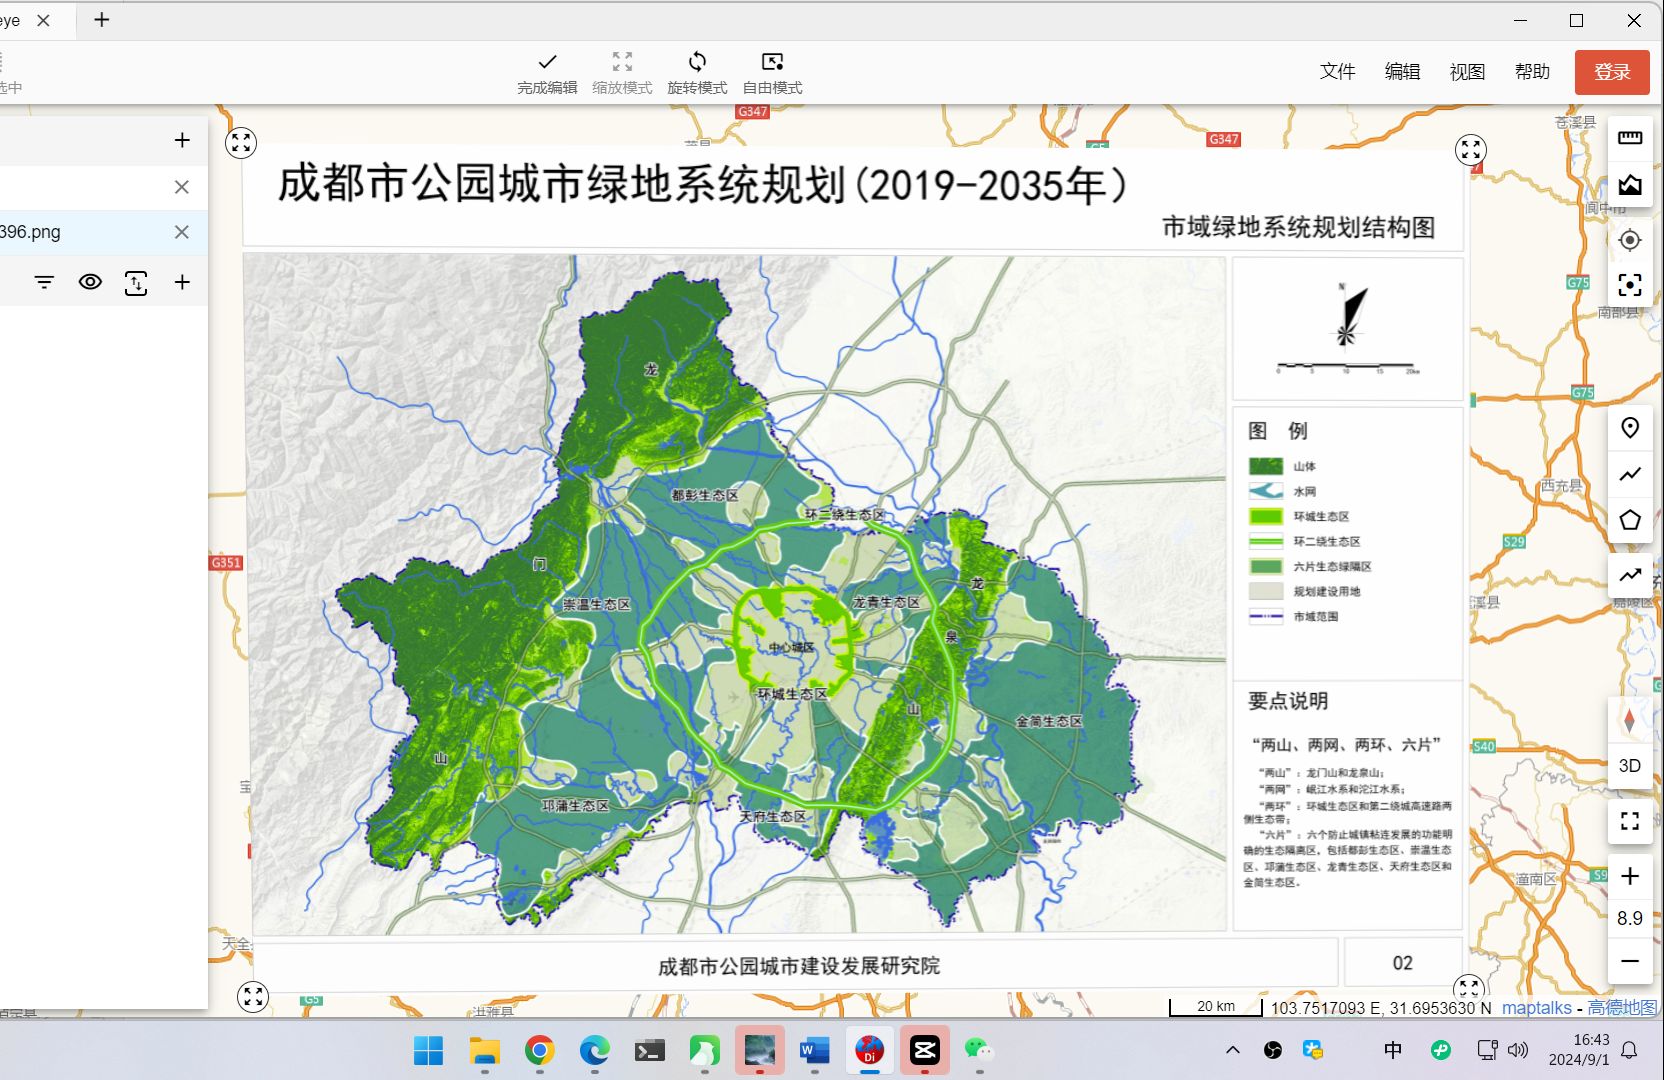Click the bottom-right image expand handle
This screenshot has height=1080, width=1664.
click(1470, 989)
